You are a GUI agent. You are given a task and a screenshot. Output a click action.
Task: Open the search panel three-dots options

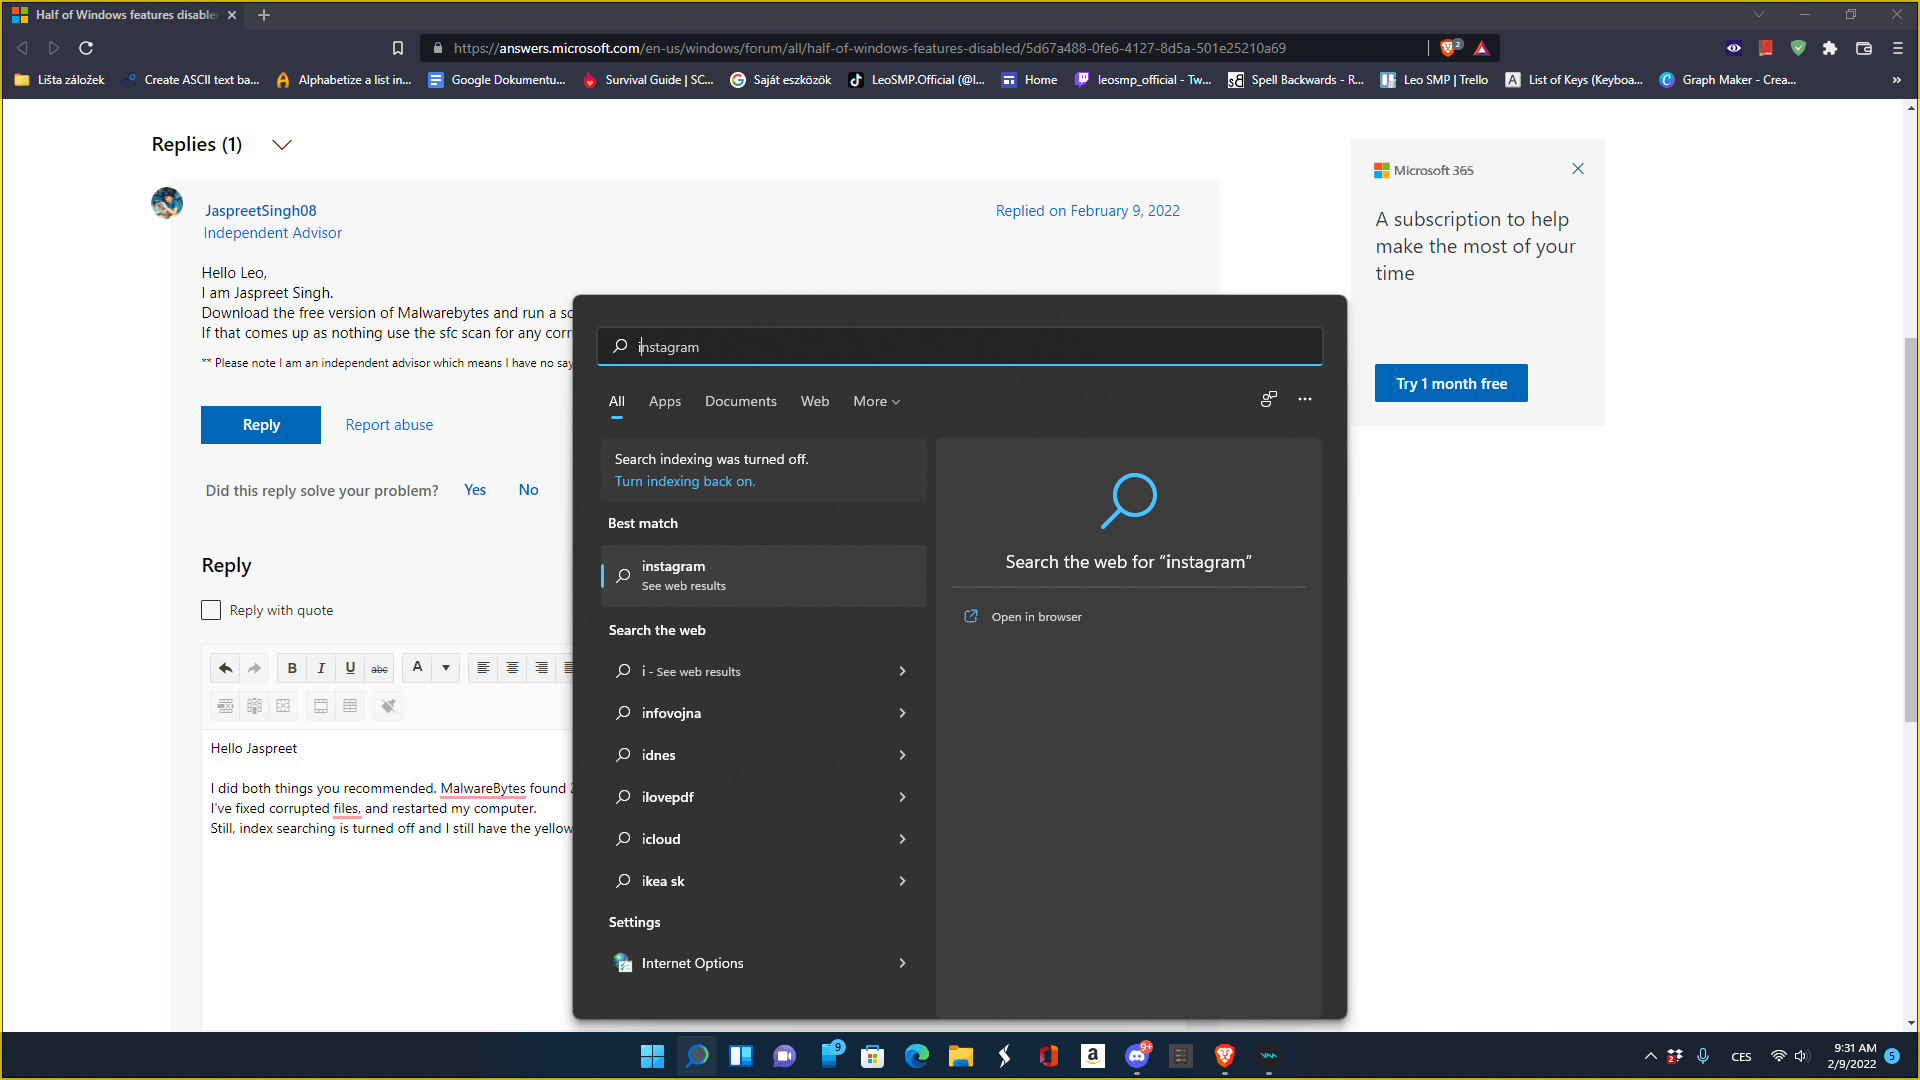[x=1305, y=399]
